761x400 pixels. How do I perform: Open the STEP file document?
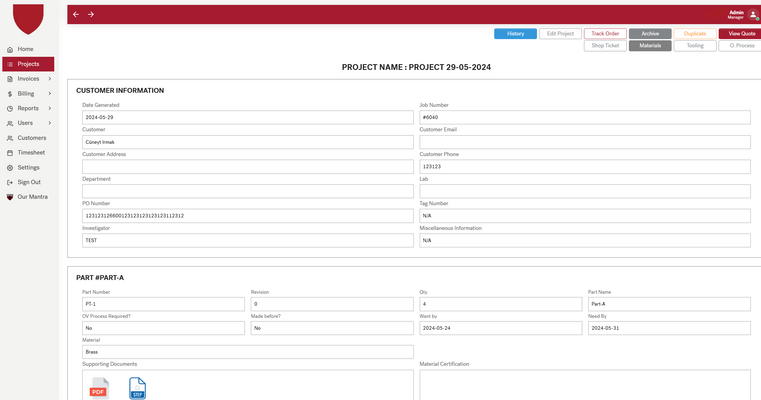[137, 388]
